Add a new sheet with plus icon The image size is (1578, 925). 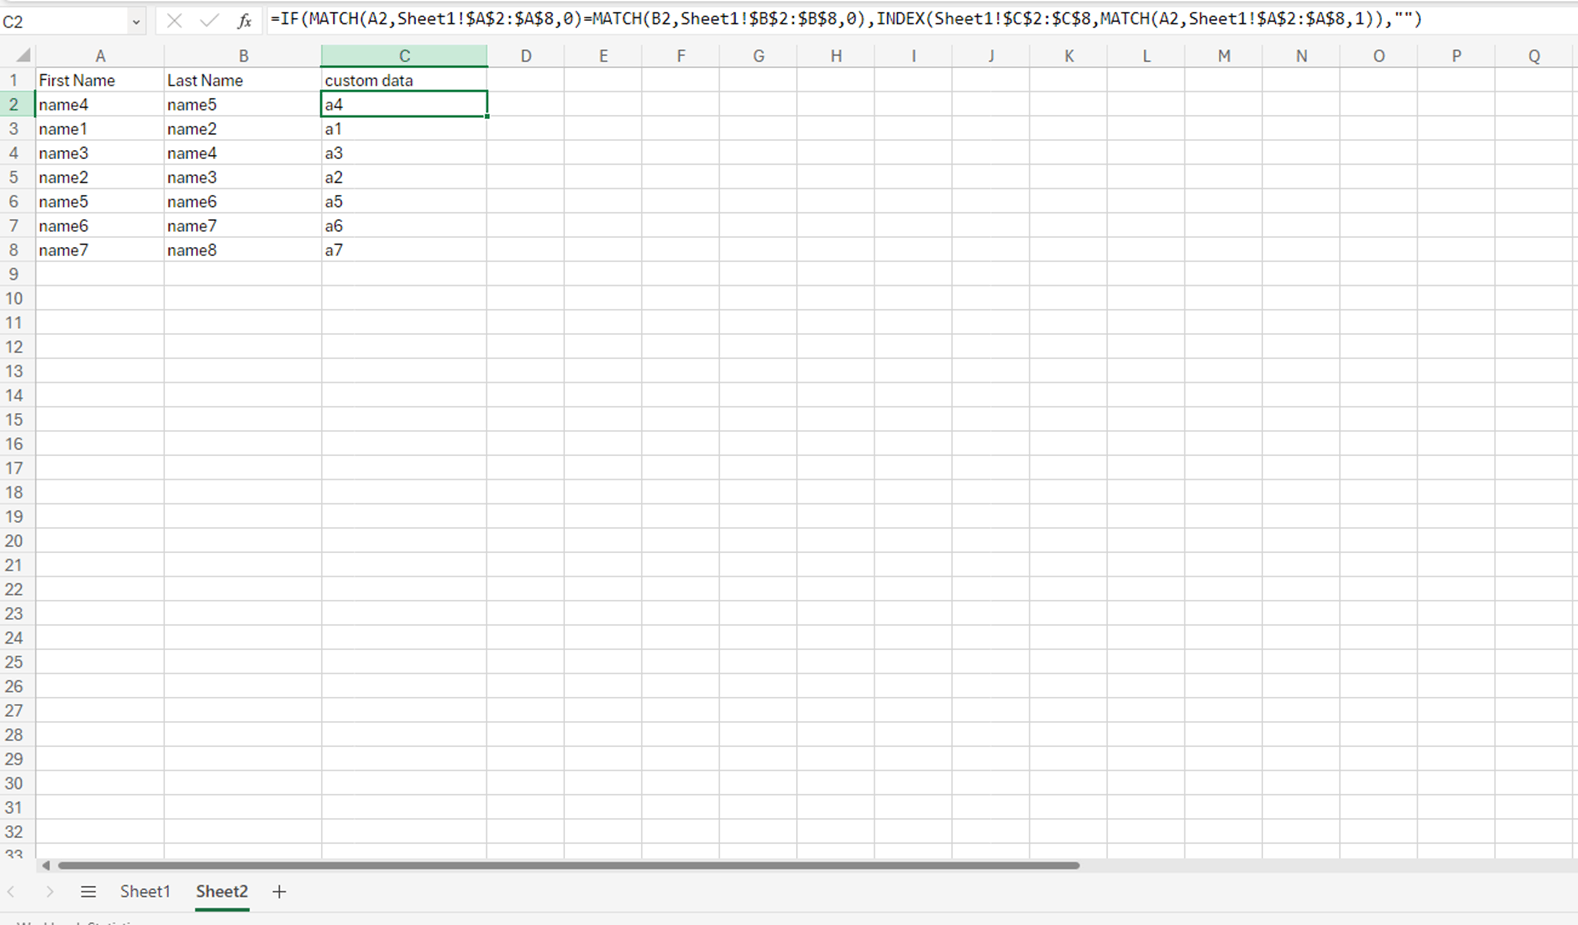pos(279,891)
